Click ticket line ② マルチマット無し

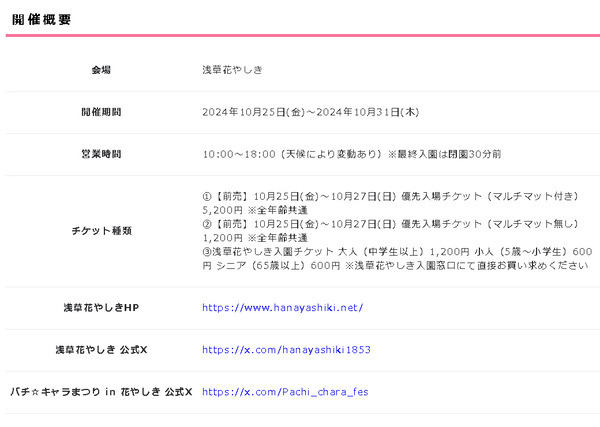(x=390, y=224)
